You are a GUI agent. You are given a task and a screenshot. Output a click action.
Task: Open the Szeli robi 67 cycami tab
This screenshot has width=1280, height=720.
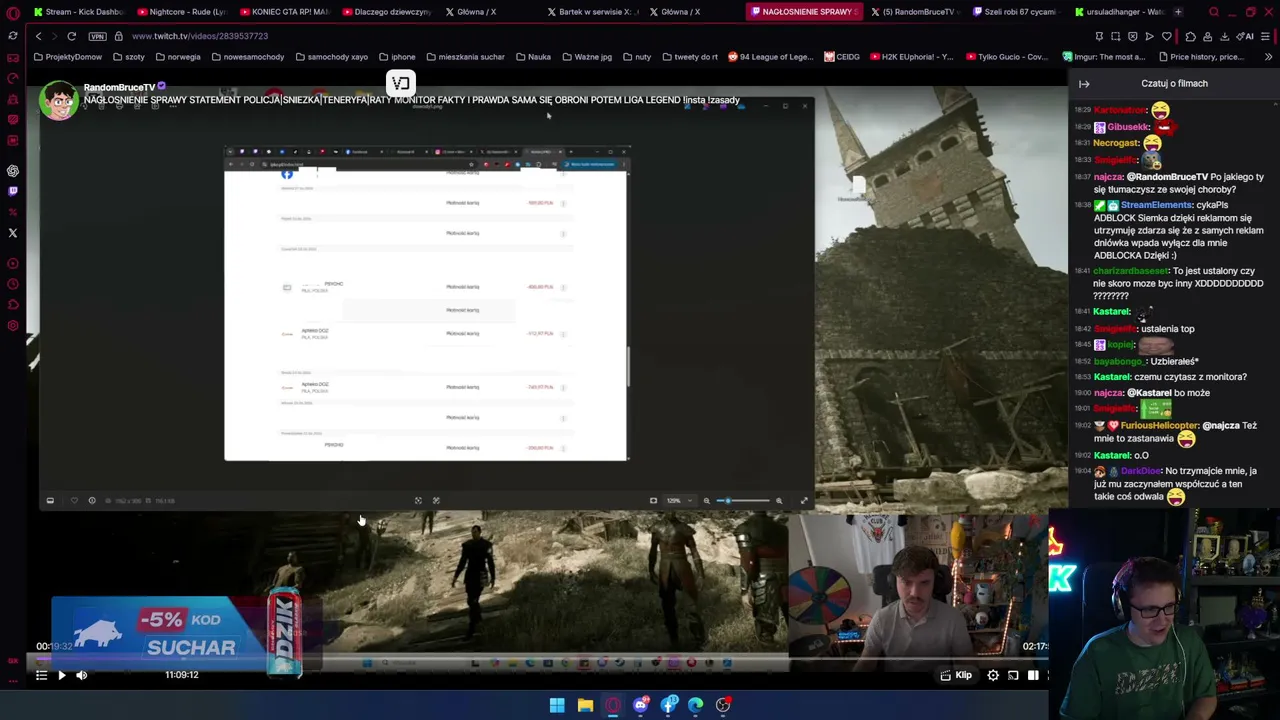pos(1015,12)
